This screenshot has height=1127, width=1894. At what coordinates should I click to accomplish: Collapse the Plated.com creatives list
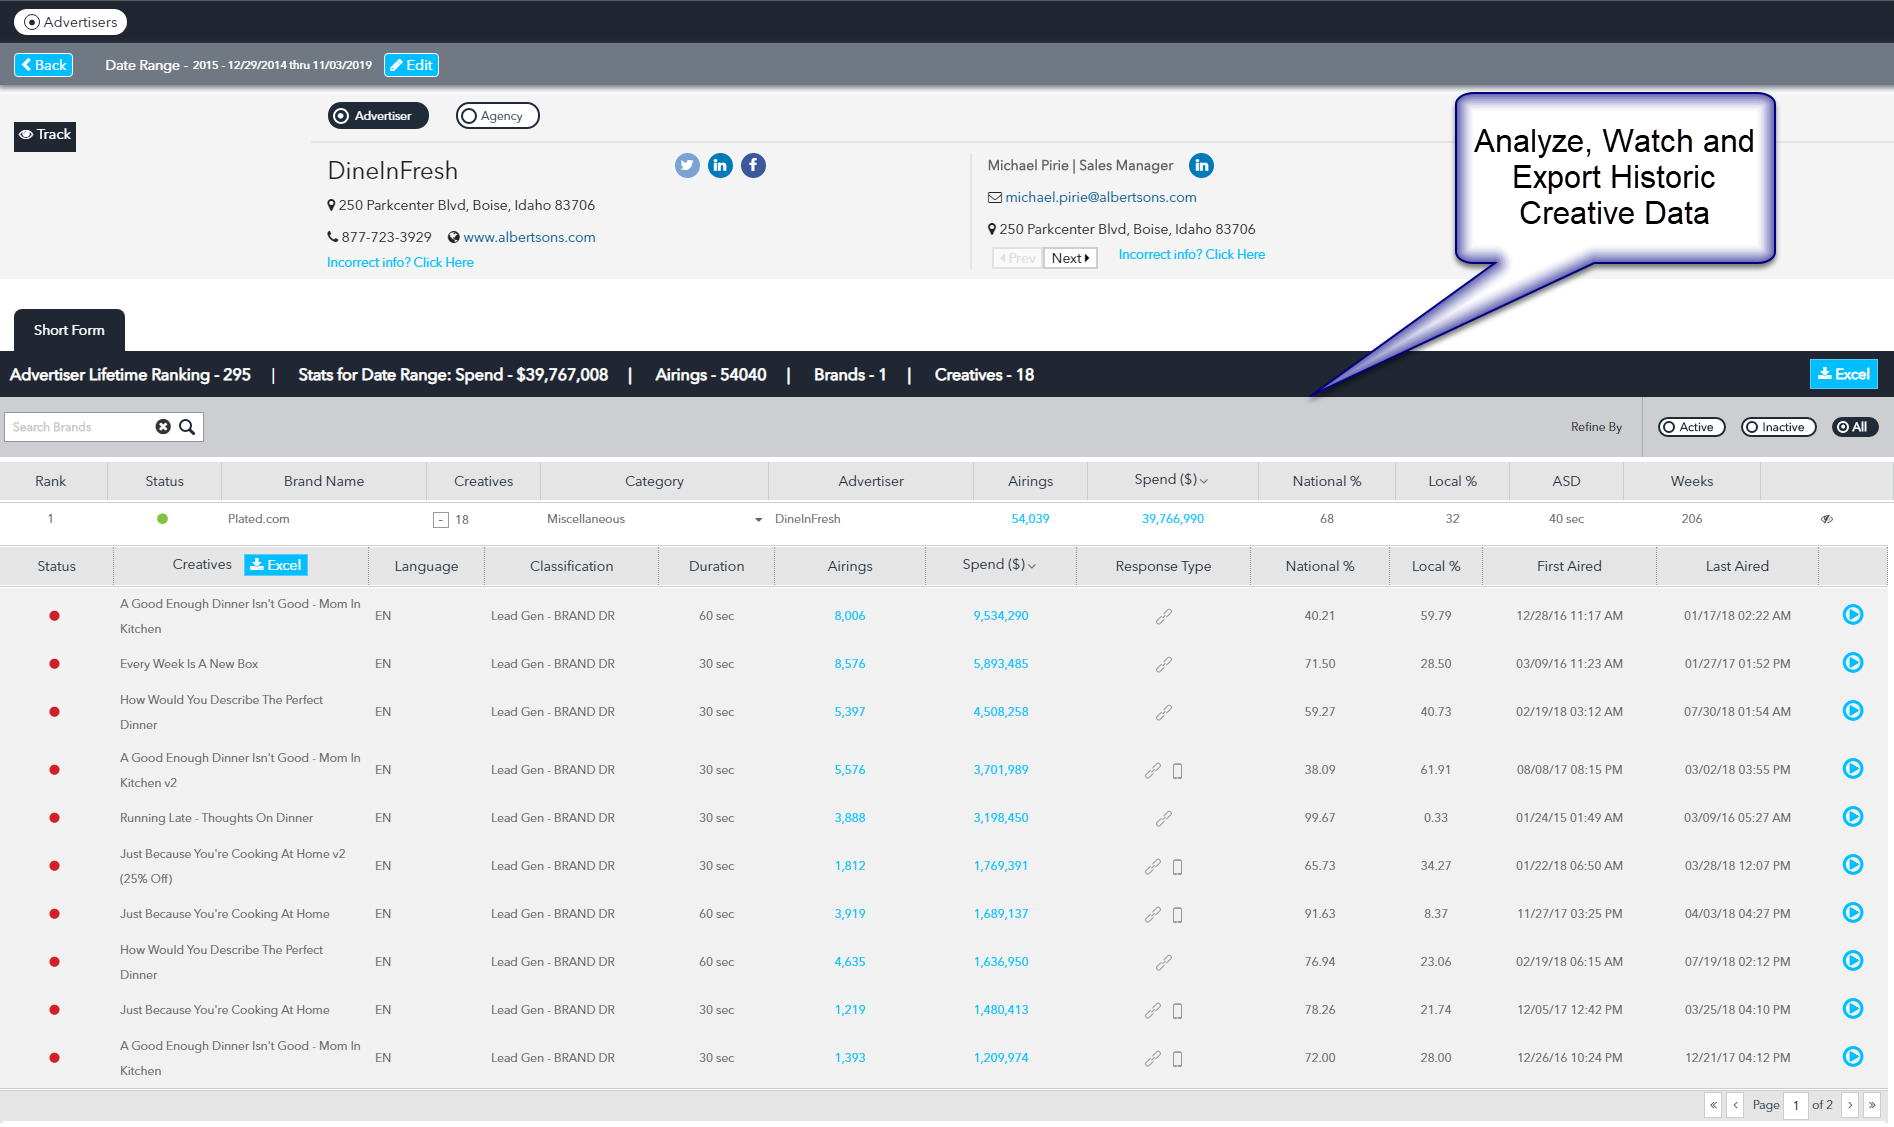440,520
